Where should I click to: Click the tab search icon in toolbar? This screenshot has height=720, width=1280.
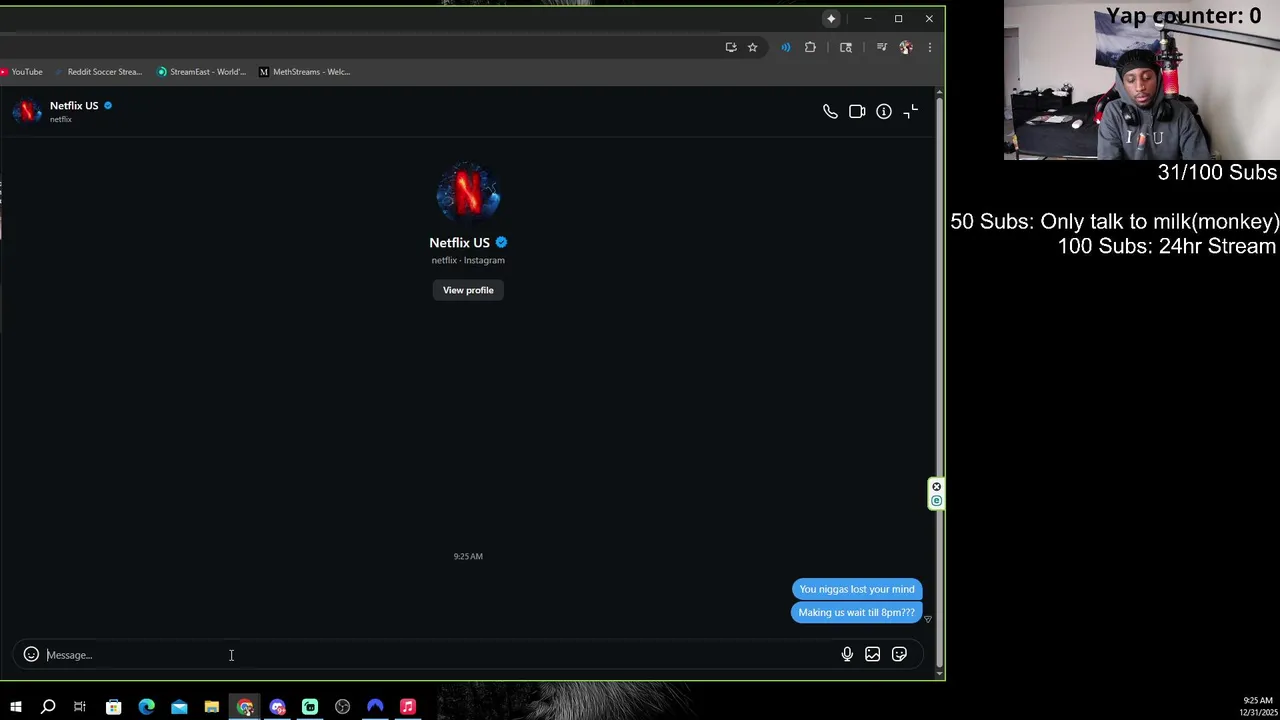(x=846, y=47)
